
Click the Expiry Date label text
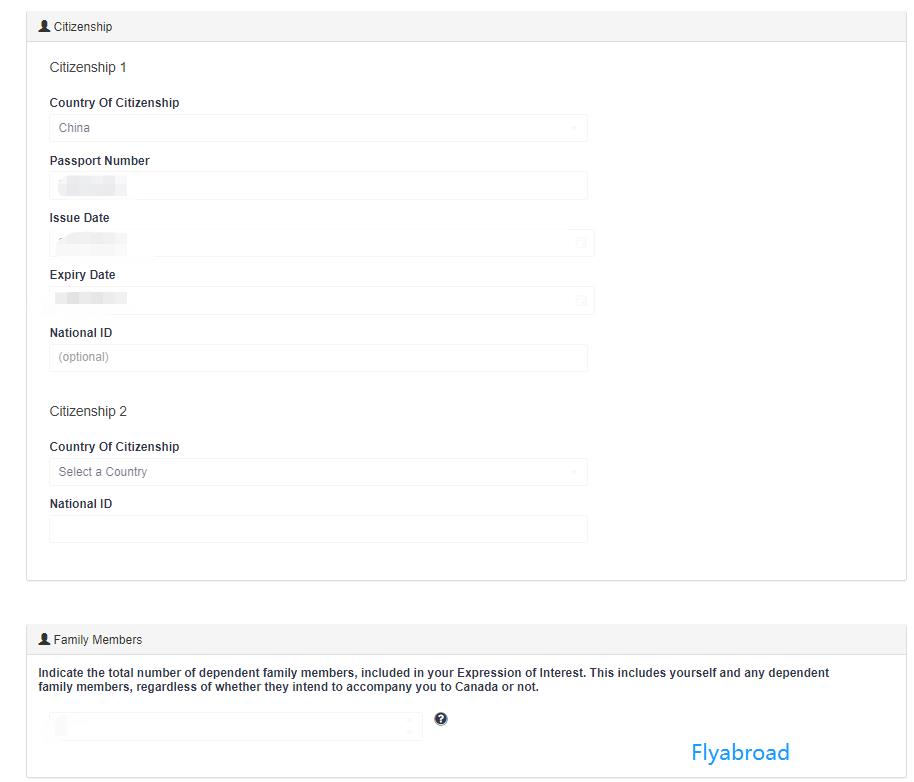(83, 275)
